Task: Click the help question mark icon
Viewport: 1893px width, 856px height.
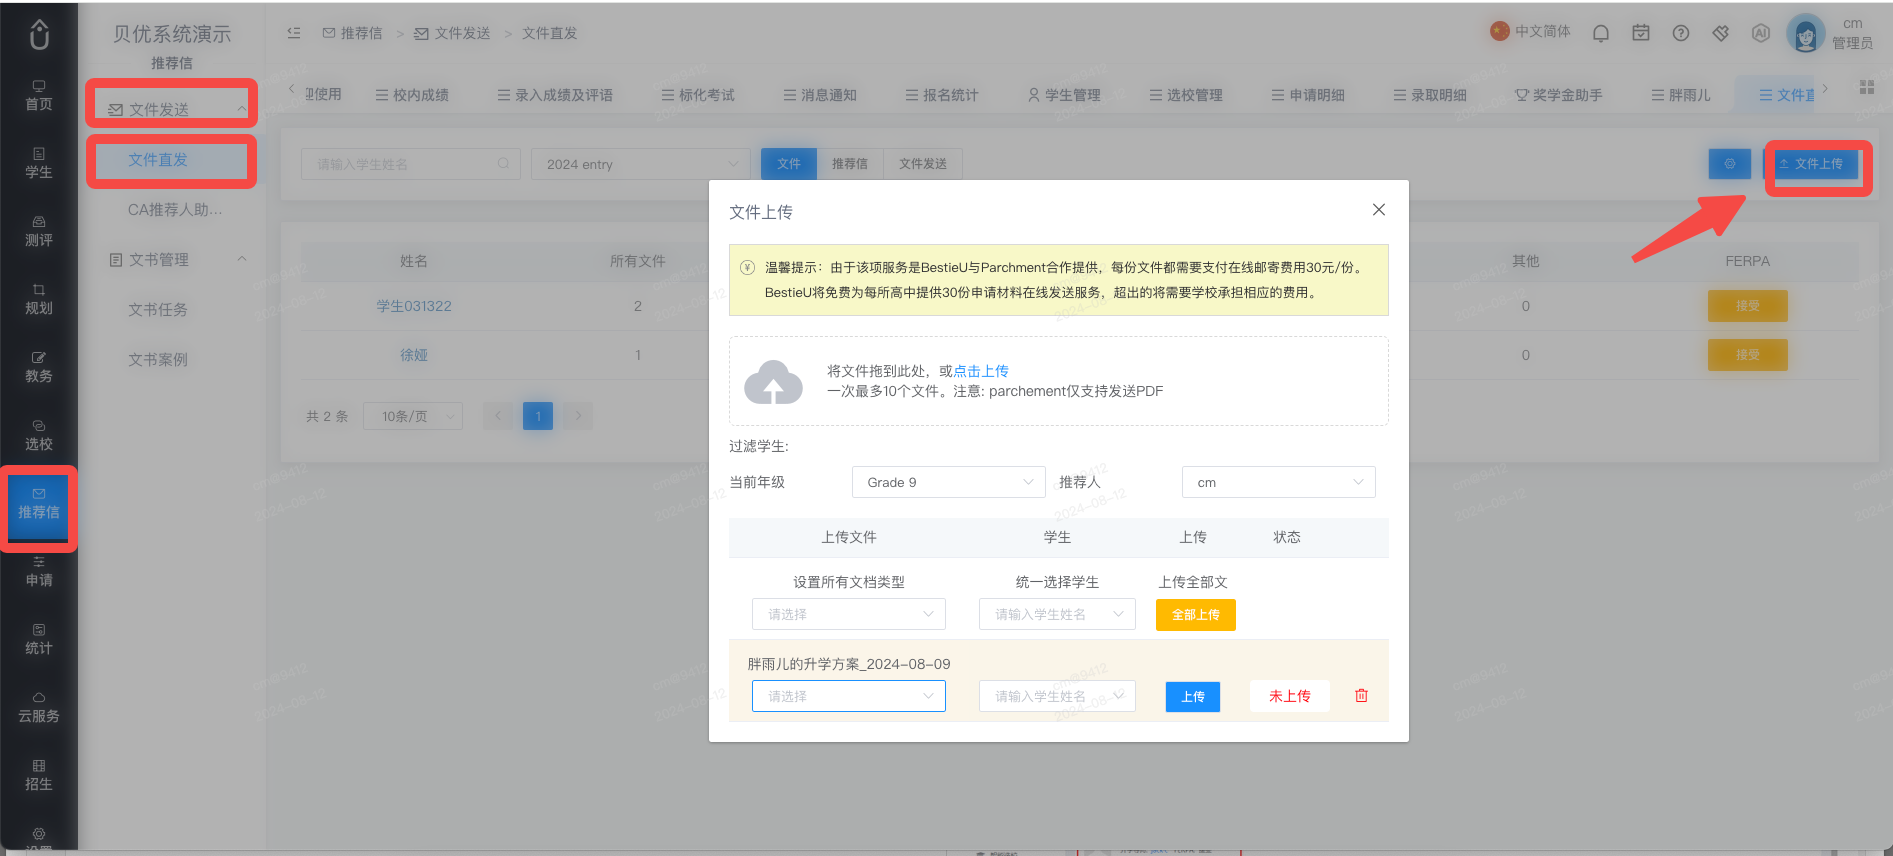Action: (1681, 33)
